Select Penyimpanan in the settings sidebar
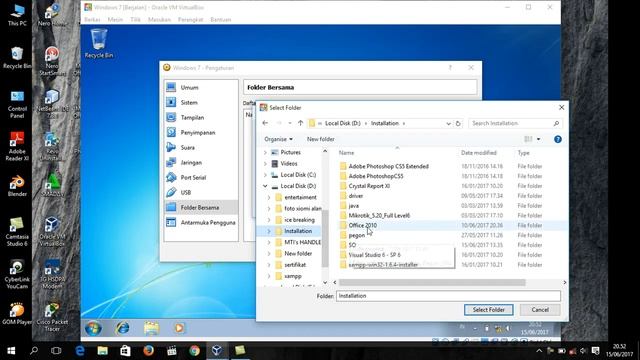The height and width of the screenshot is (360, 640). (x=201, y=133)
